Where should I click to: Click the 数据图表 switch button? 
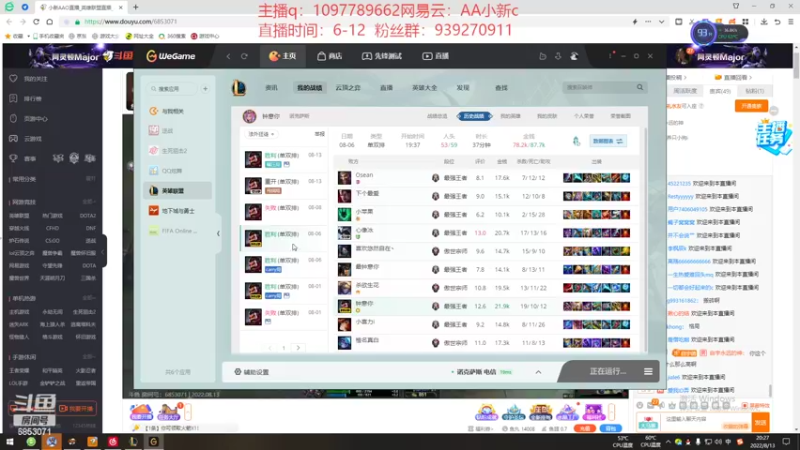[608, 141]
